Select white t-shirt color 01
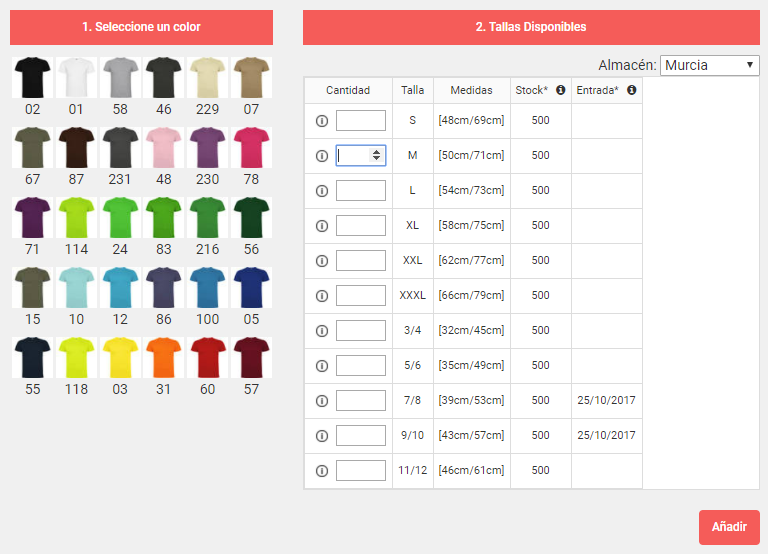This screenshot has height=554, width=768. tap(76, 77)
